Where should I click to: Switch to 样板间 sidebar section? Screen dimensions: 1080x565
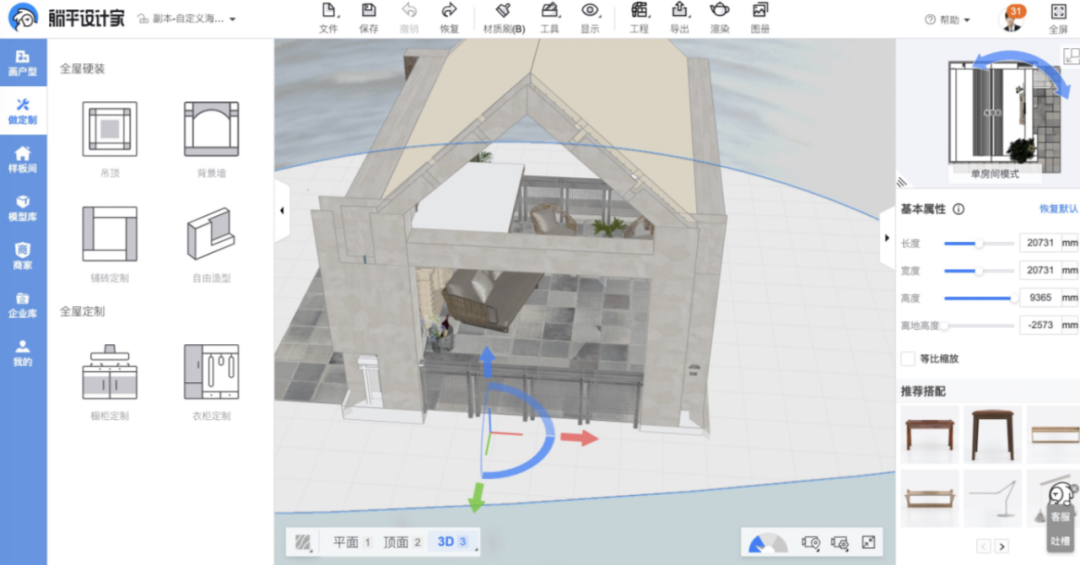[23, 159]
